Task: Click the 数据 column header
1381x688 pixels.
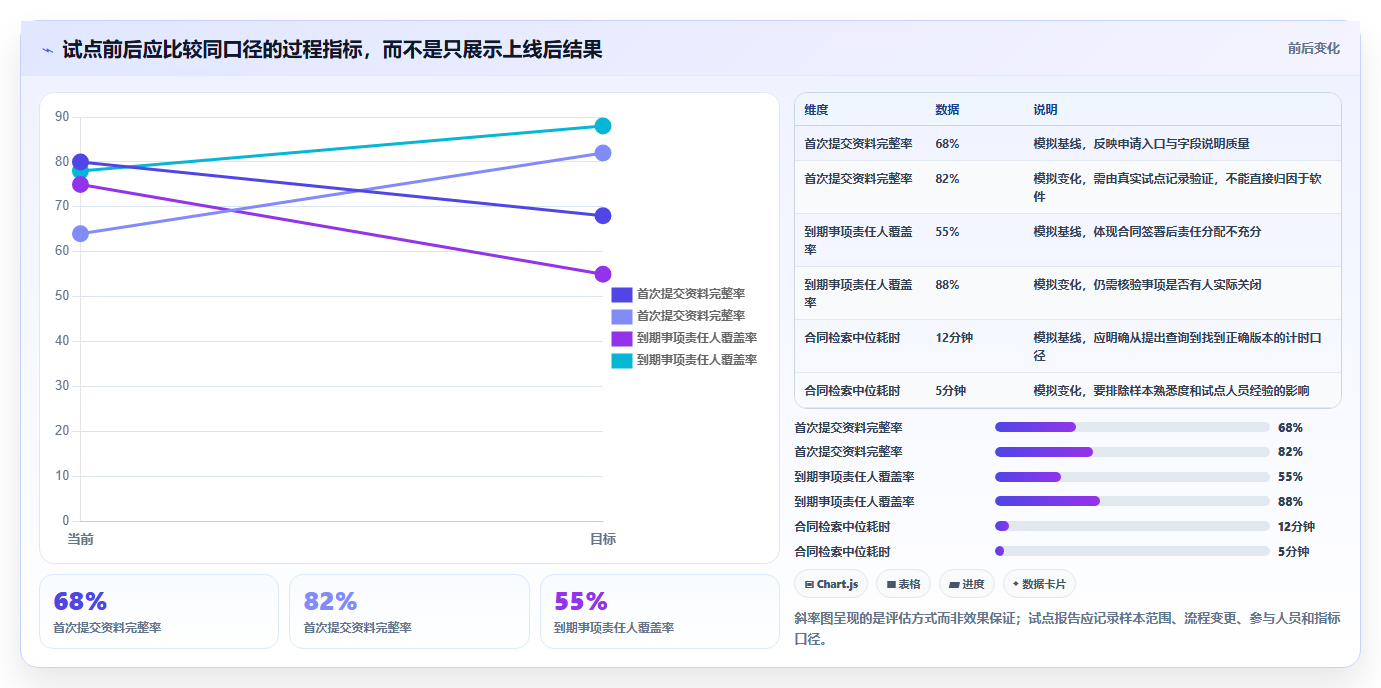Action: pos(947,110)
